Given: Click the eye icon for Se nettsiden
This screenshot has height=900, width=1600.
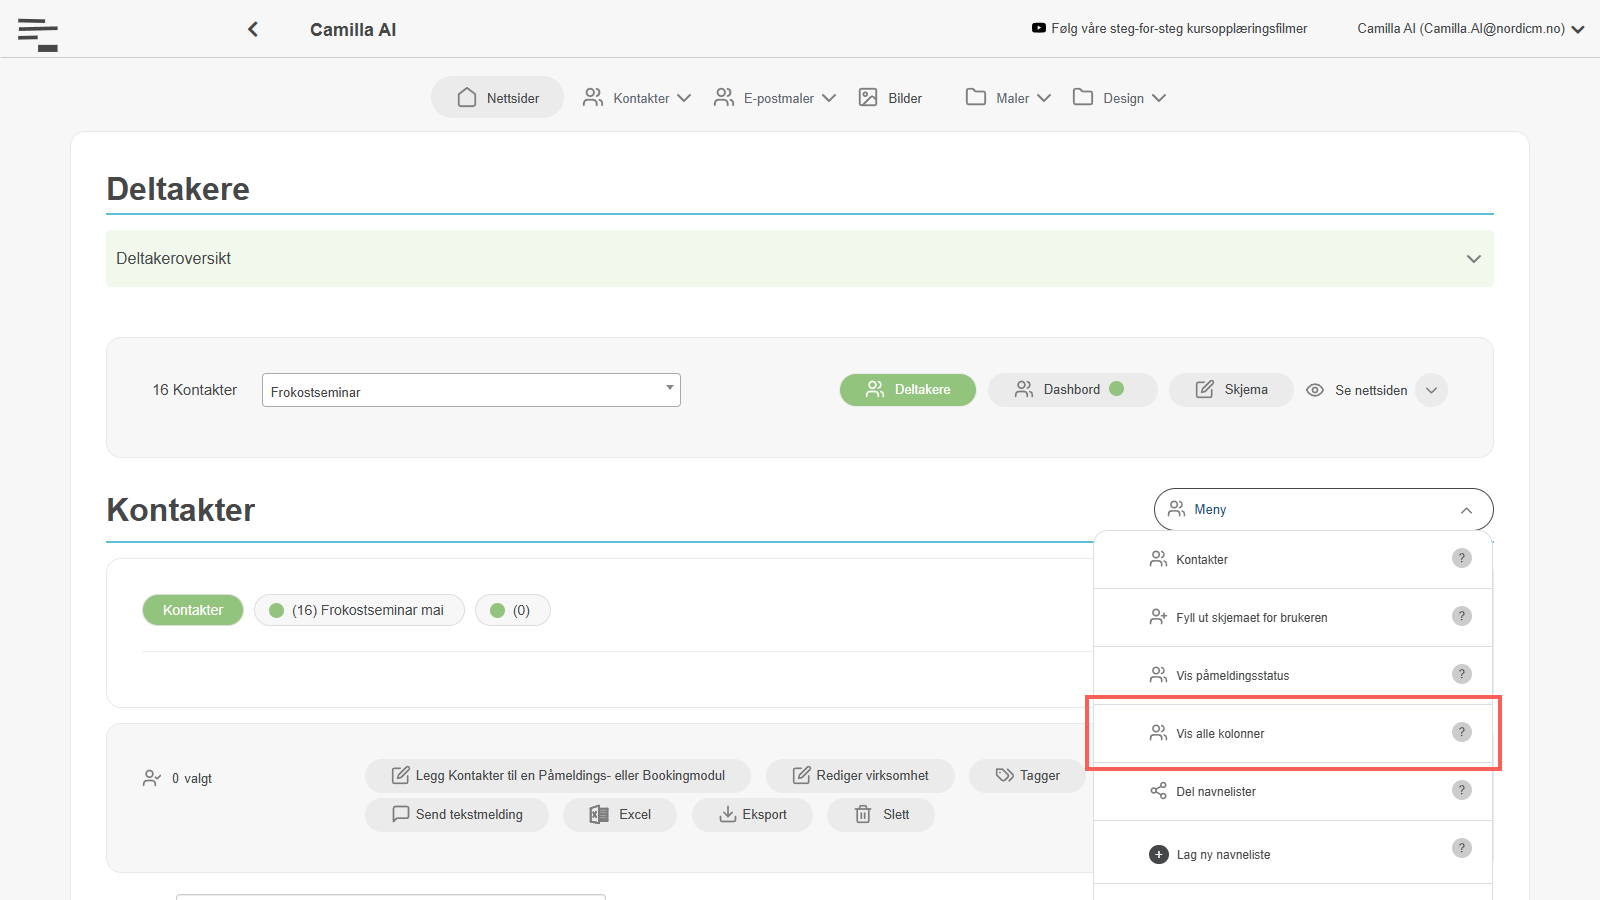Looking at the screenshot, I should point(1315,390).
